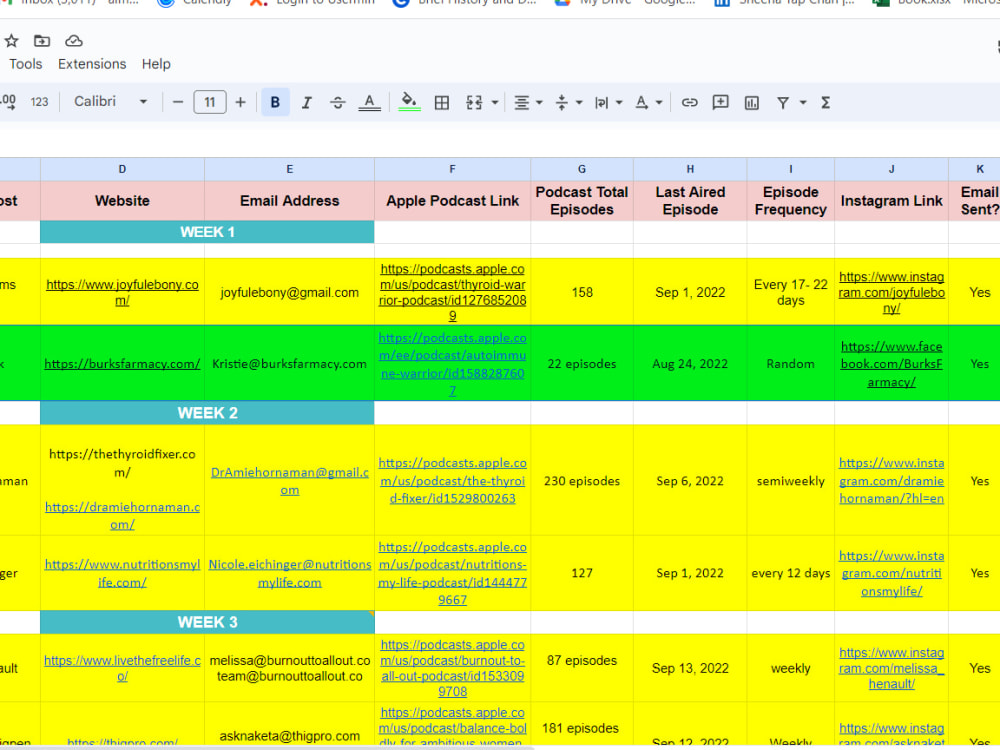
Task: Select column E header
Action: click(290, 169)
